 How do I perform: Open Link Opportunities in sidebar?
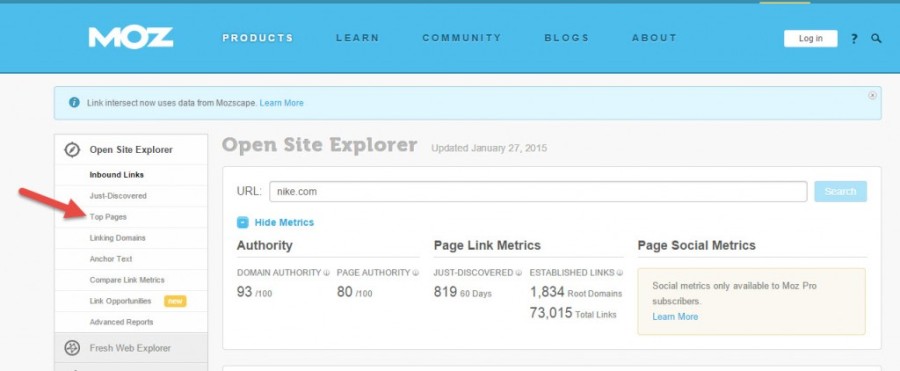coord(120,301)
